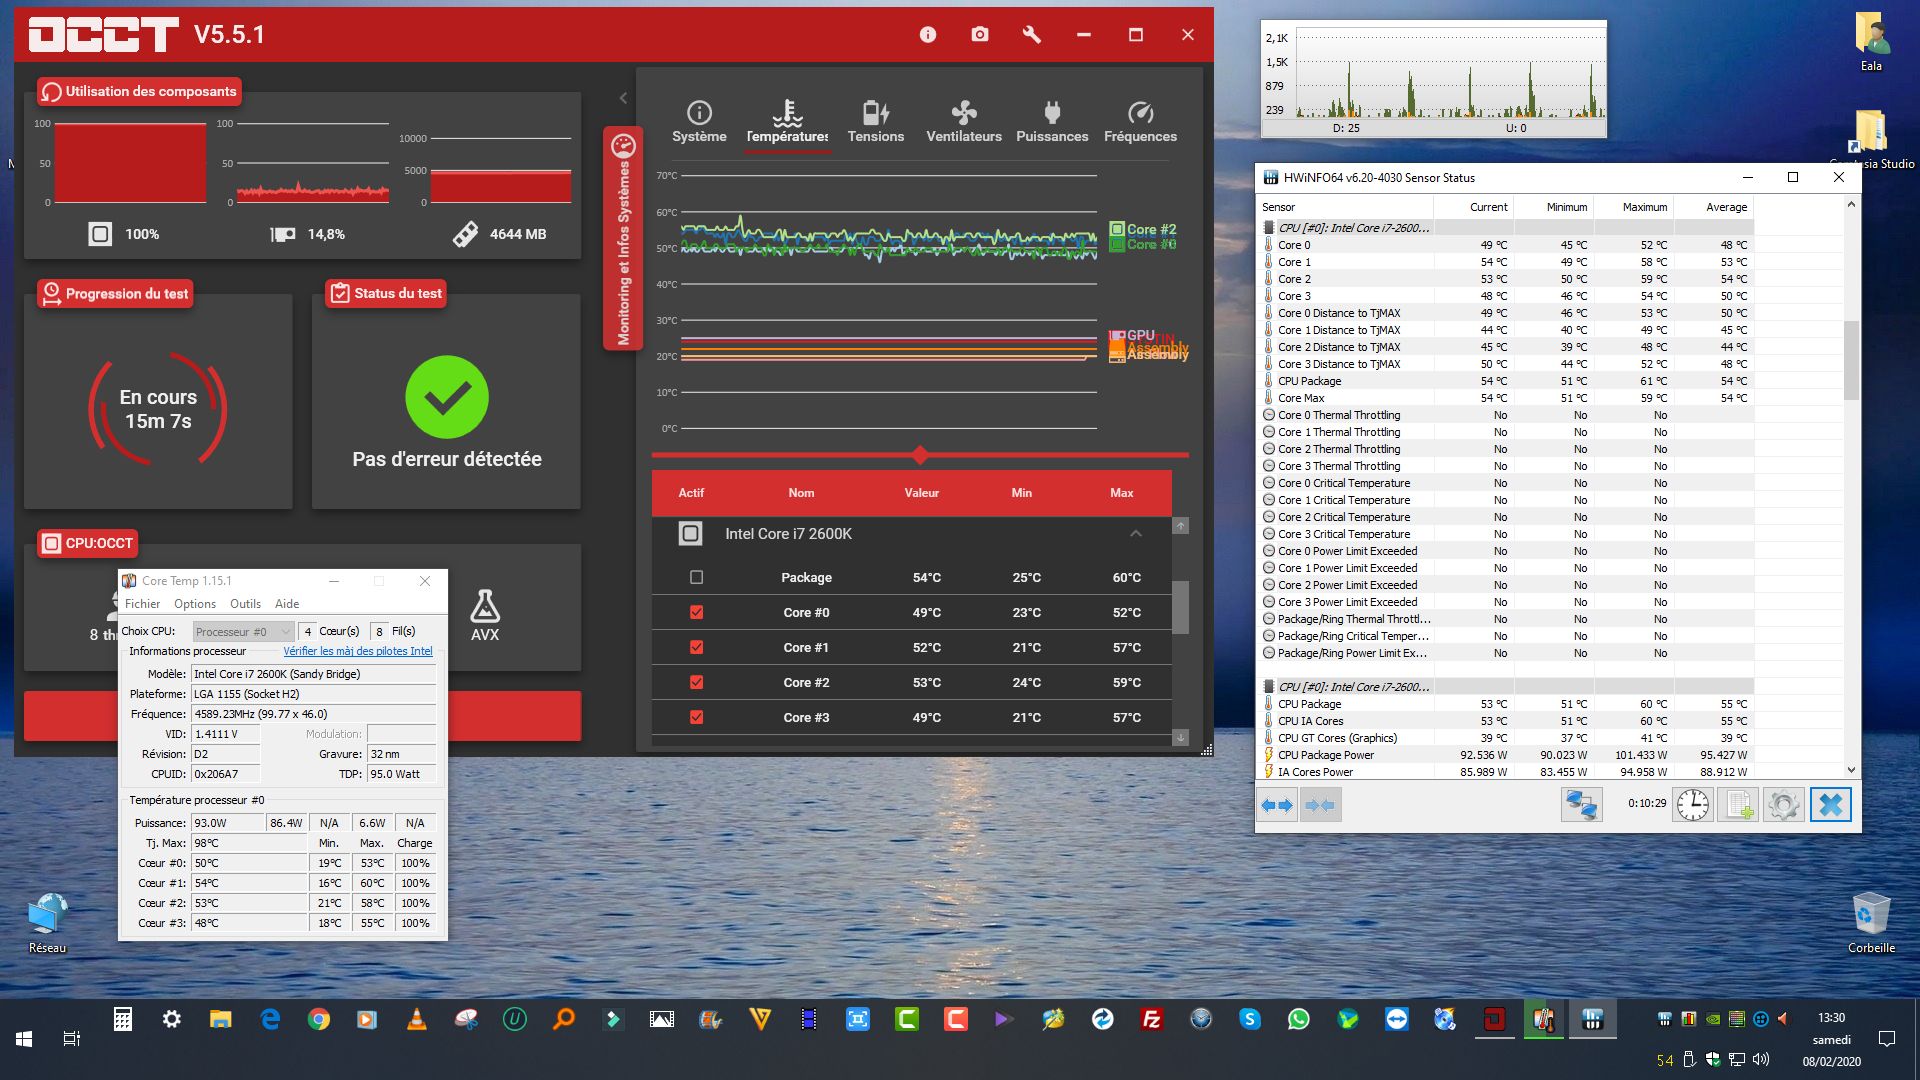Open Skype from the taskbar

point(1249,1019)
